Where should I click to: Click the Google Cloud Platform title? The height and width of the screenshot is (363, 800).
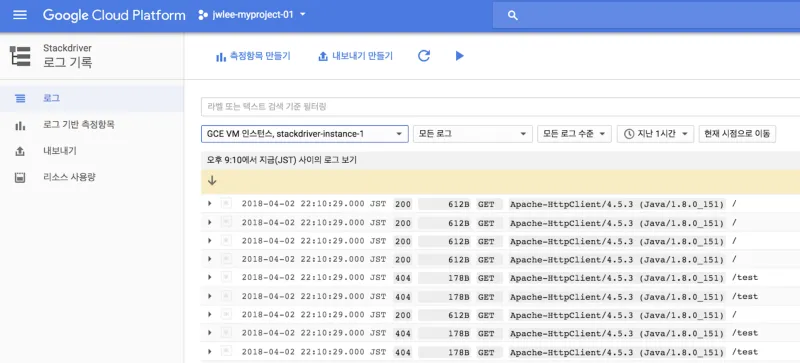(114, 15)
